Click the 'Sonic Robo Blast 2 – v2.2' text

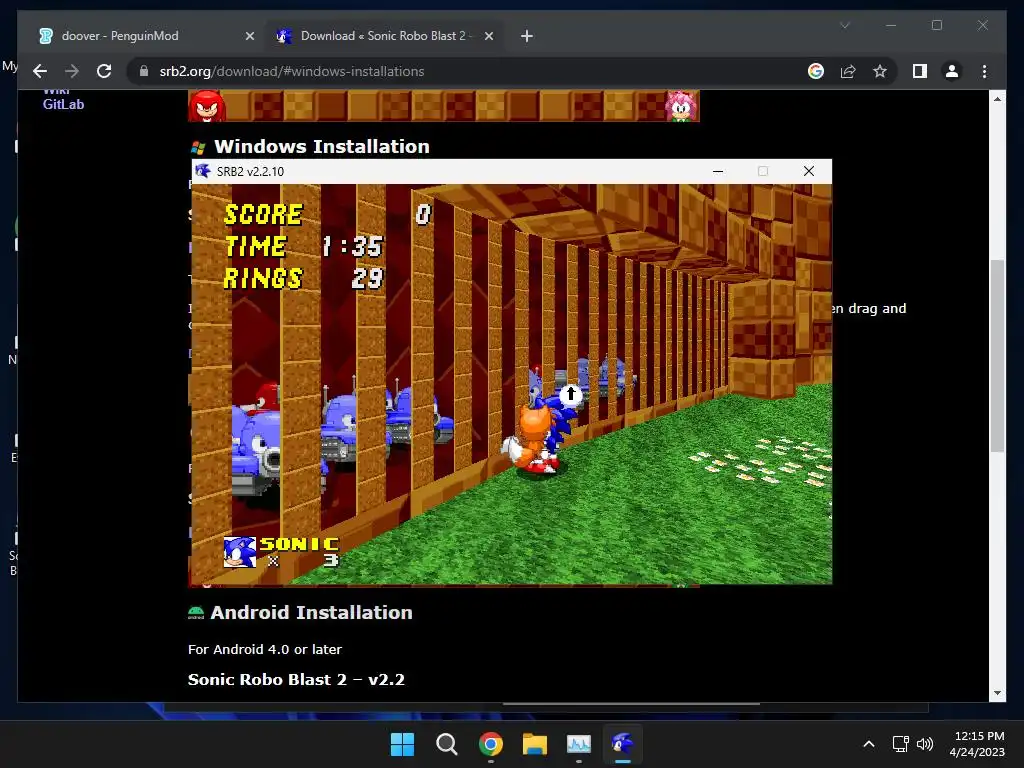(296, 679)
